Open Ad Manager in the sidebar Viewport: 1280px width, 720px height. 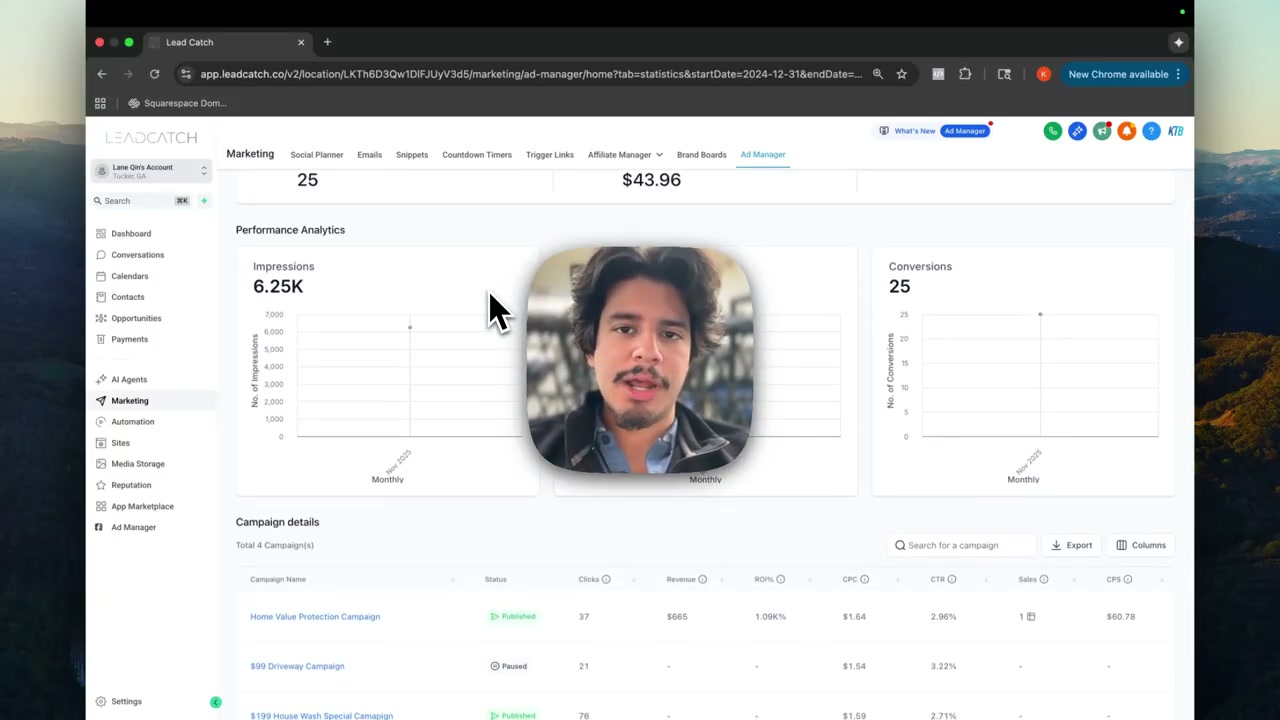tap(134, 527)
